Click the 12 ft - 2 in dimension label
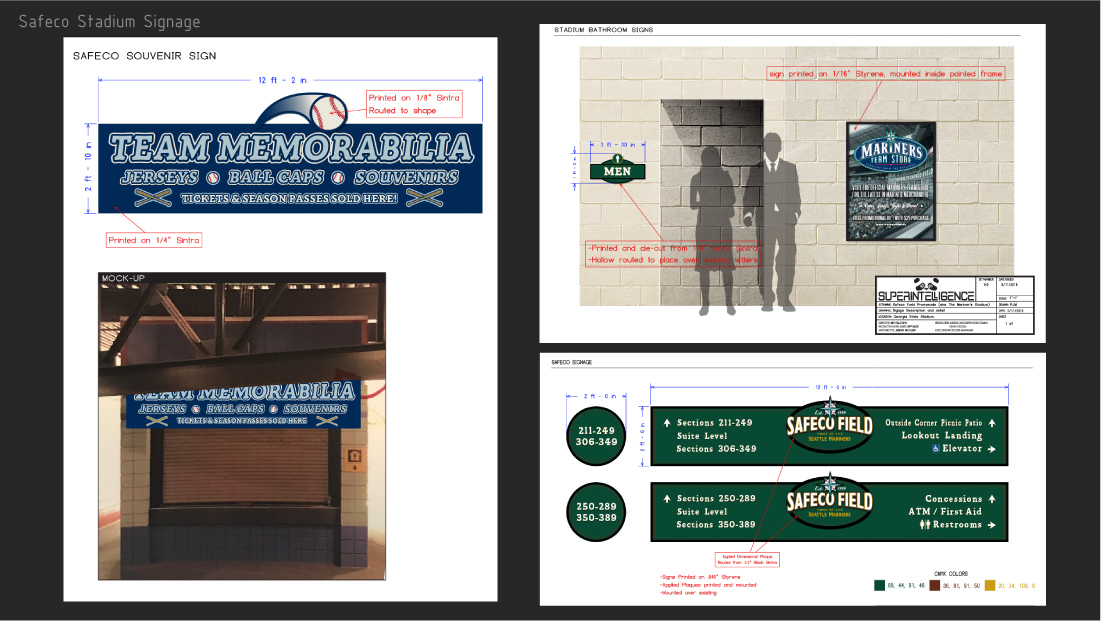The height and width of the screenshot is (621, 1101). 282,80
